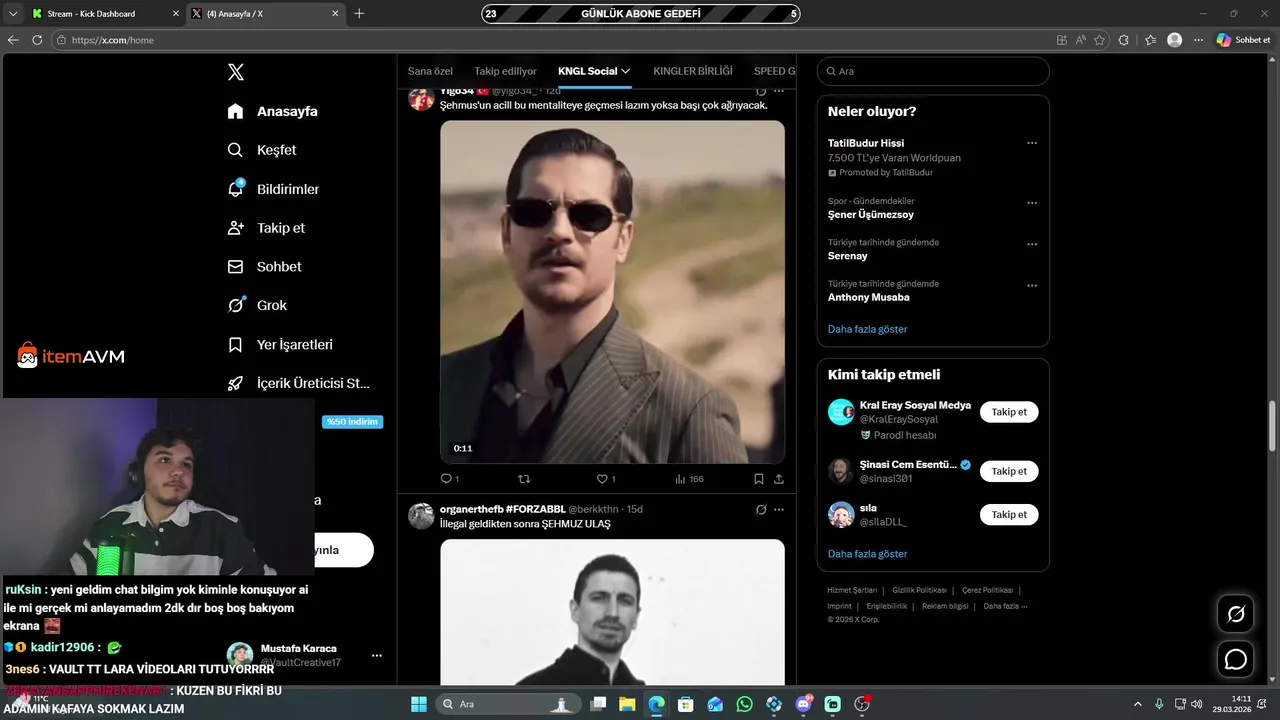Add page to favorites star icon
The height and width of the screenshot is (720, 1280).
point(1100,40)
